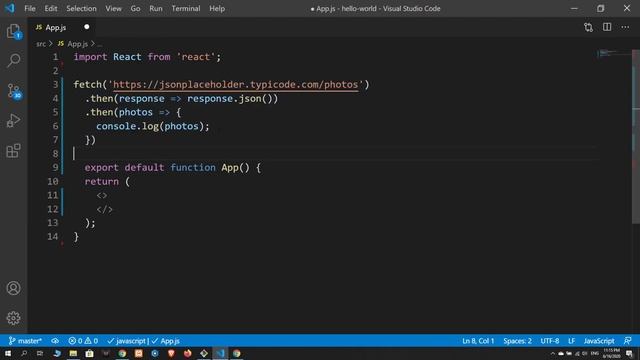Screen dimensions: 640x360
Task: Click the Open Changes icon in editor toolbar
Action: 588,27
